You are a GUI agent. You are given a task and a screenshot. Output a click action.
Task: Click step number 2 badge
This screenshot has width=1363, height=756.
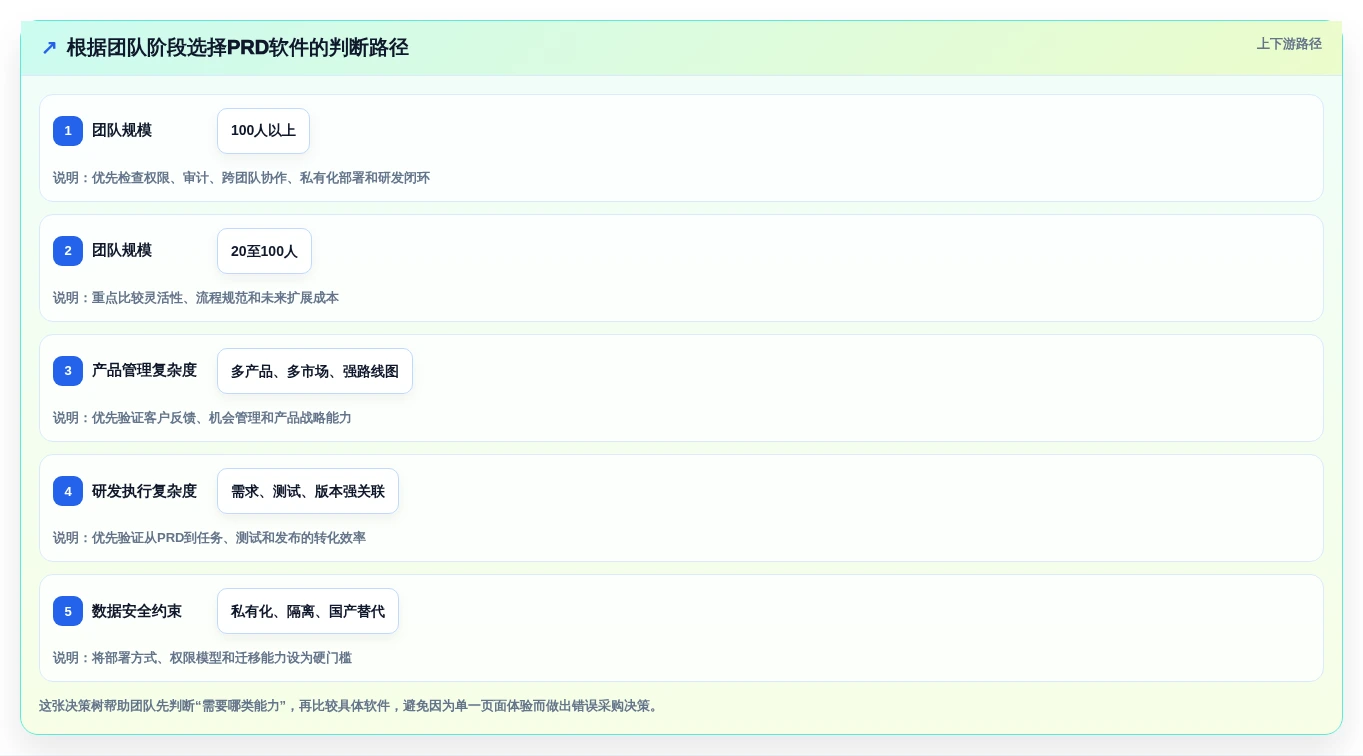68,251
